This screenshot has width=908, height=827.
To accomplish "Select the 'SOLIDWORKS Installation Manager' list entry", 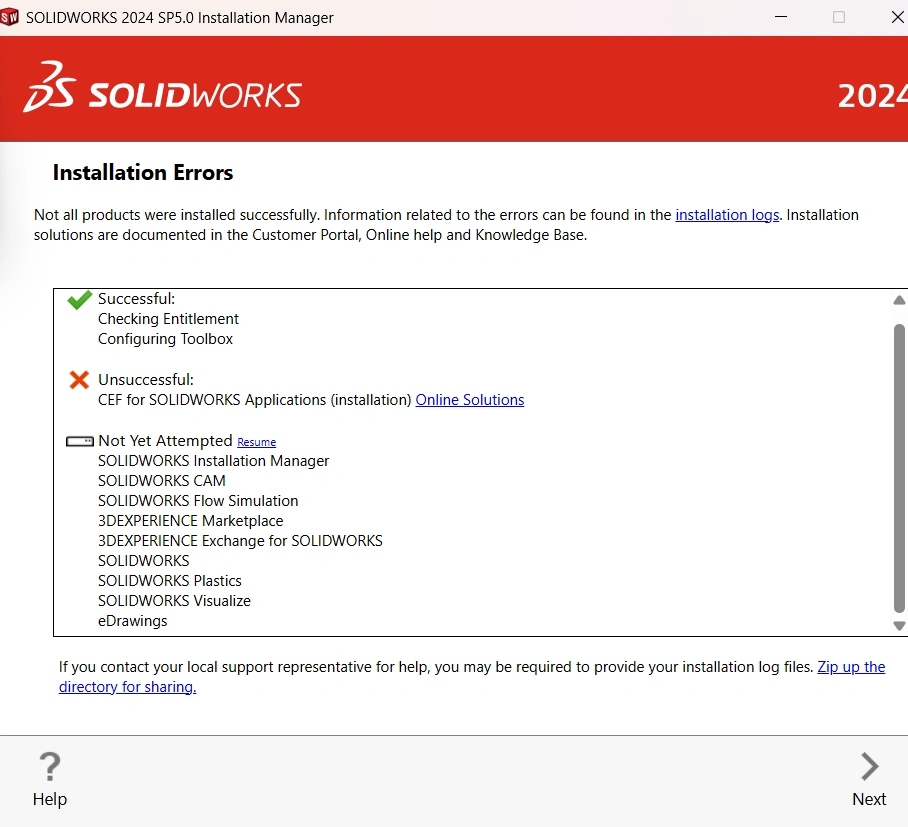I will tap(213, 461).
